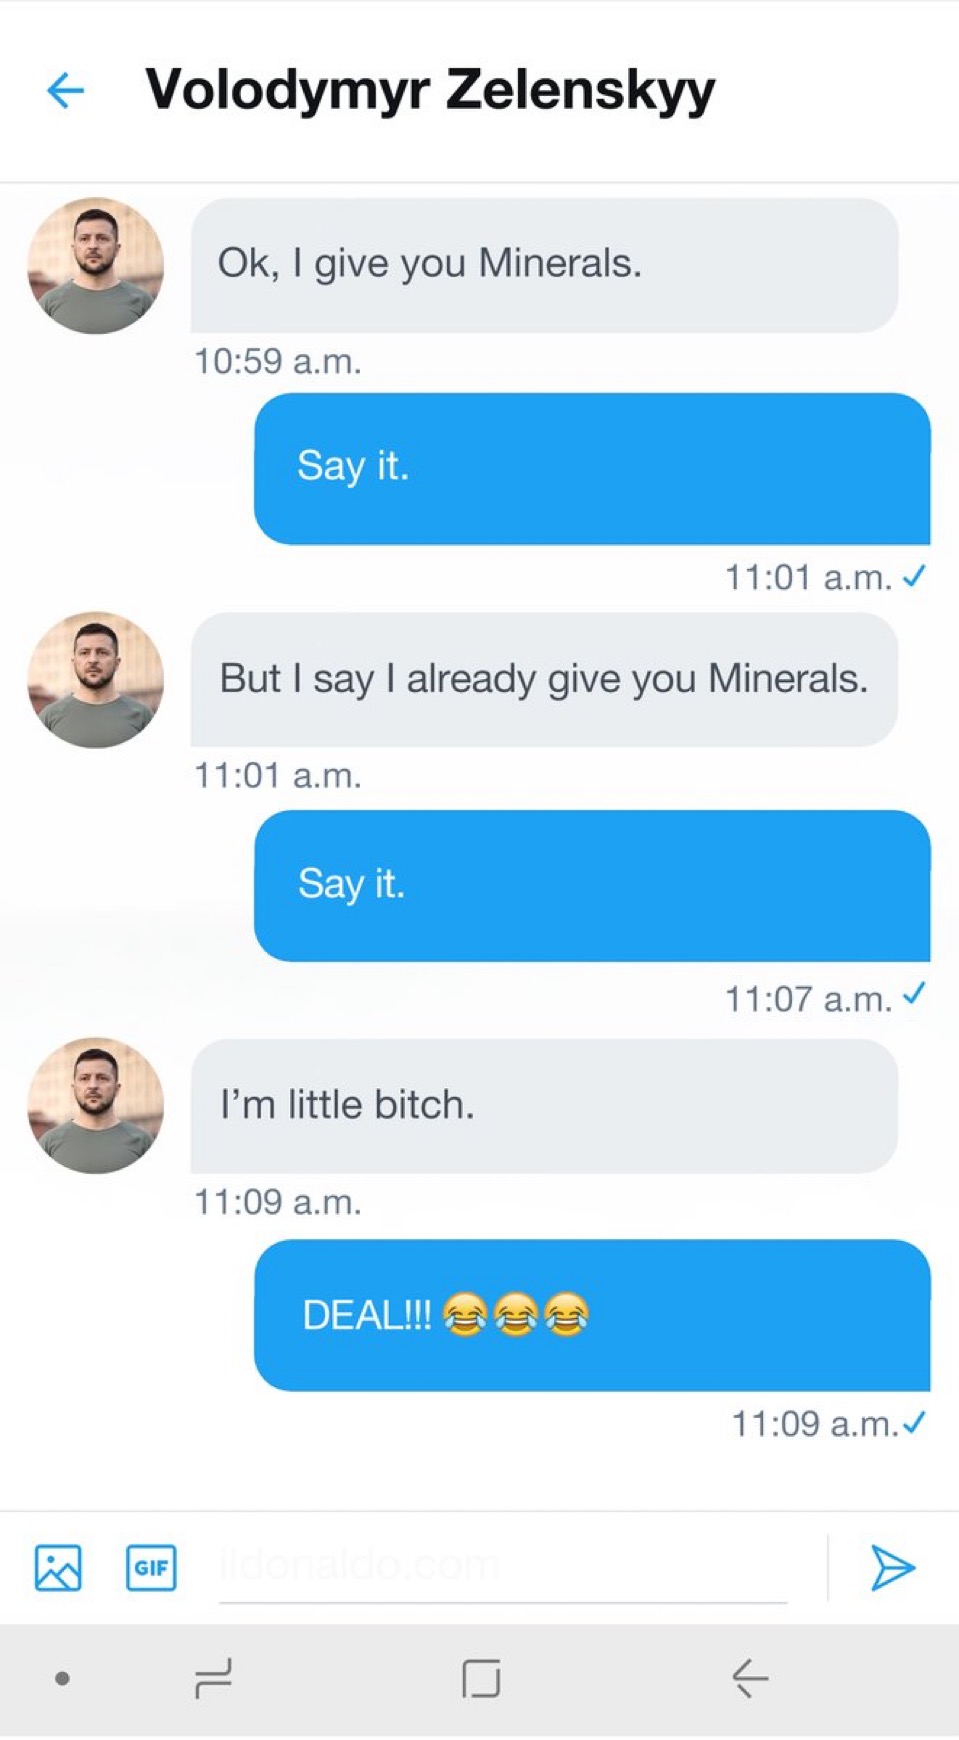
Task: Open the conversation title in the header
Action: tap(430, 90)
